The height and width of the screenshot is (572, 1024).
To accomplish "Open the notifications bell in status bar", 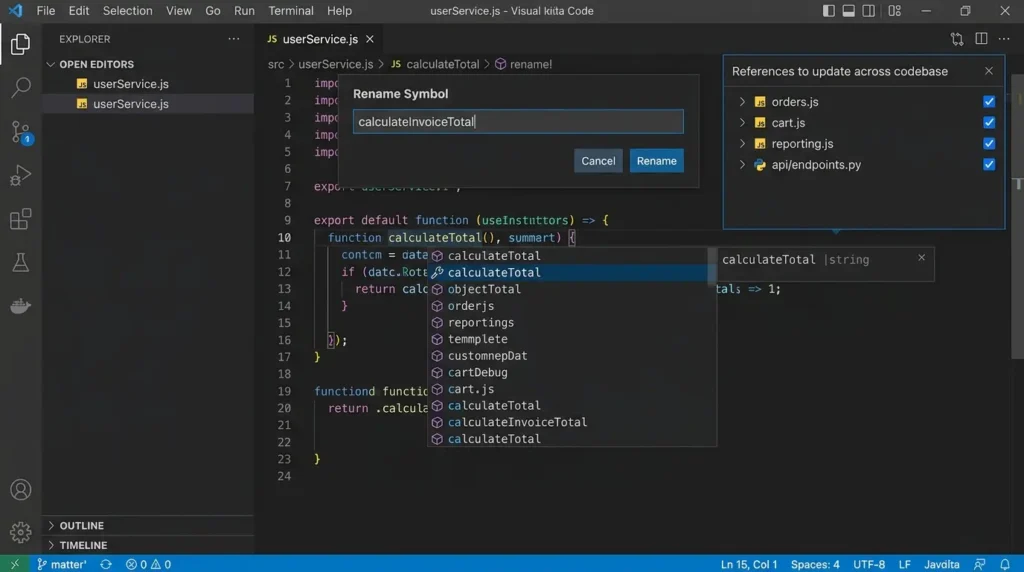I will (x=1004, y=564).
